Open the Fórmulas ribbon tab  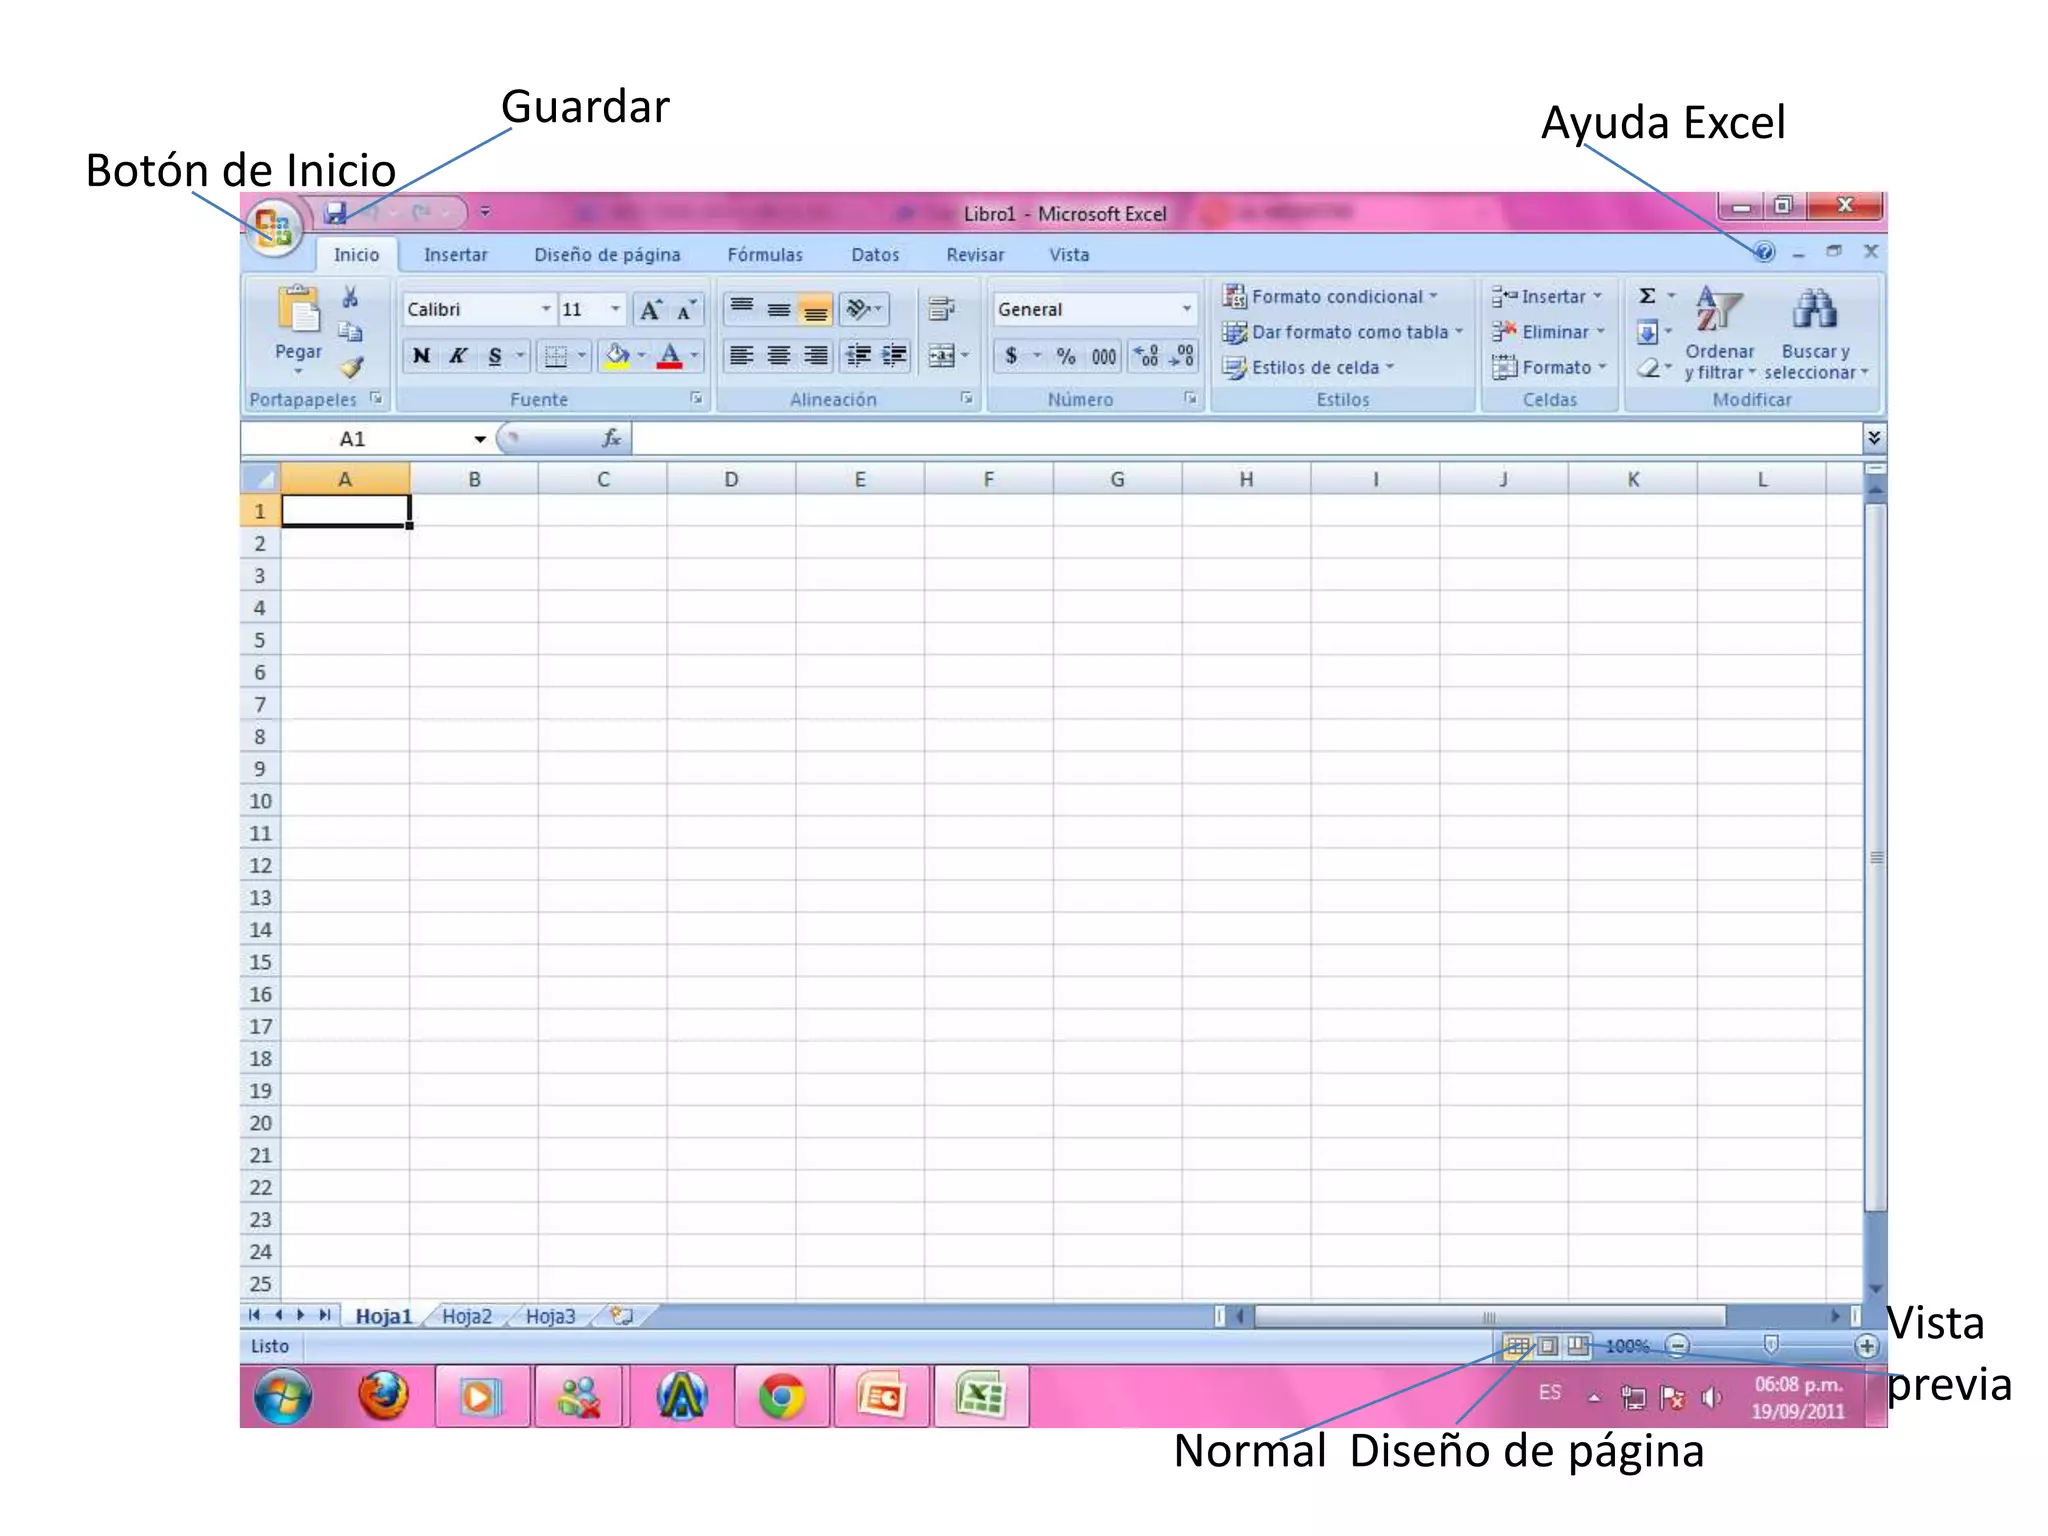pyautogui.click(x=765, y=255)
